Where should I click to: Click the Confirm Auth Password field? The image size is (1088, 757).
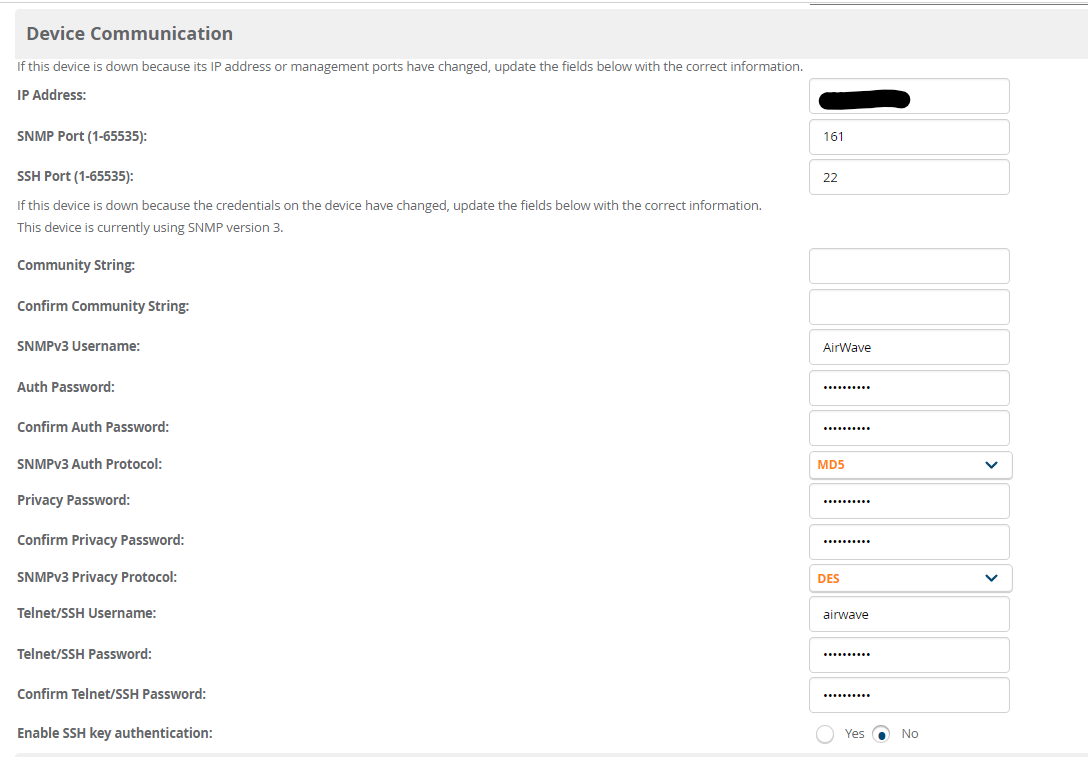click(909, 427)
